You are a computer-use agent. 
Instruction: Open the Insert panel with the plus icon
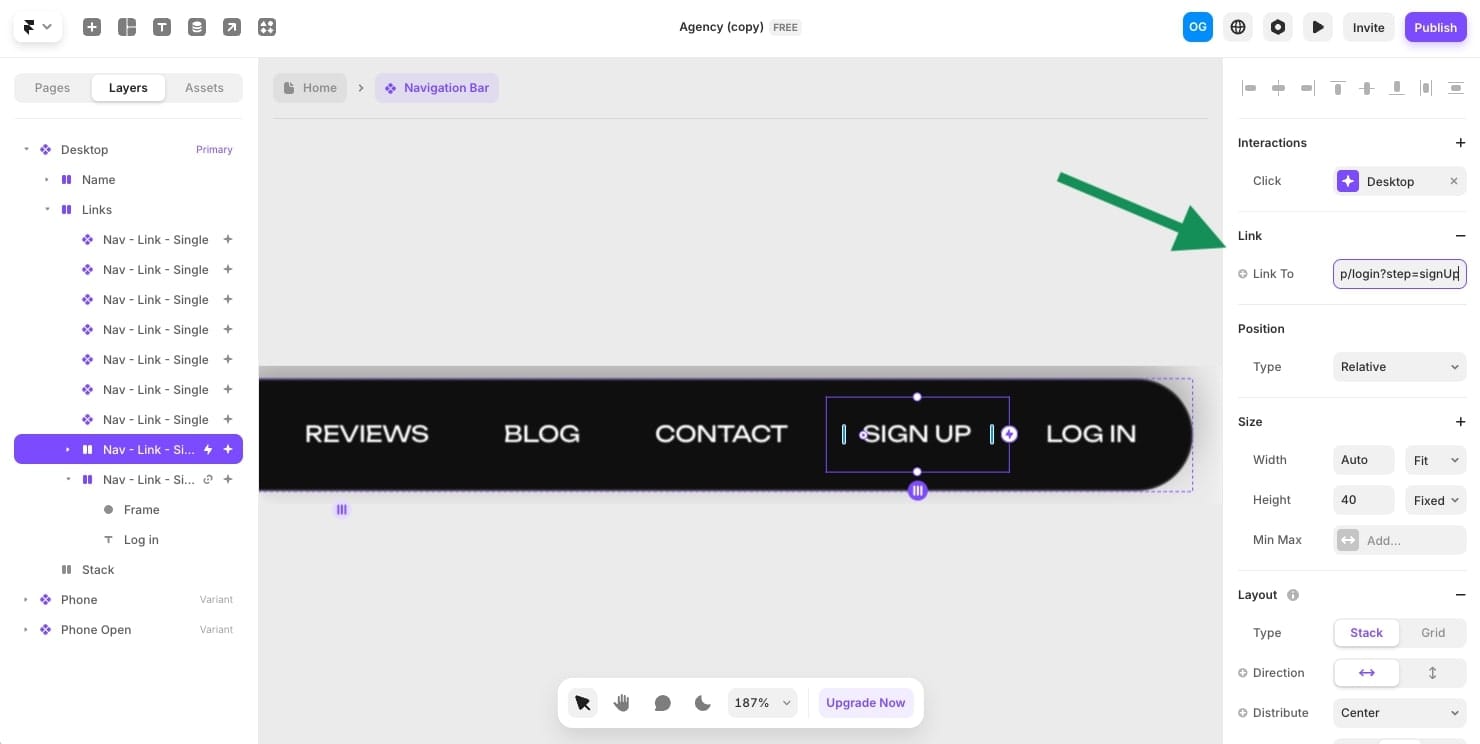pos(92,27)
